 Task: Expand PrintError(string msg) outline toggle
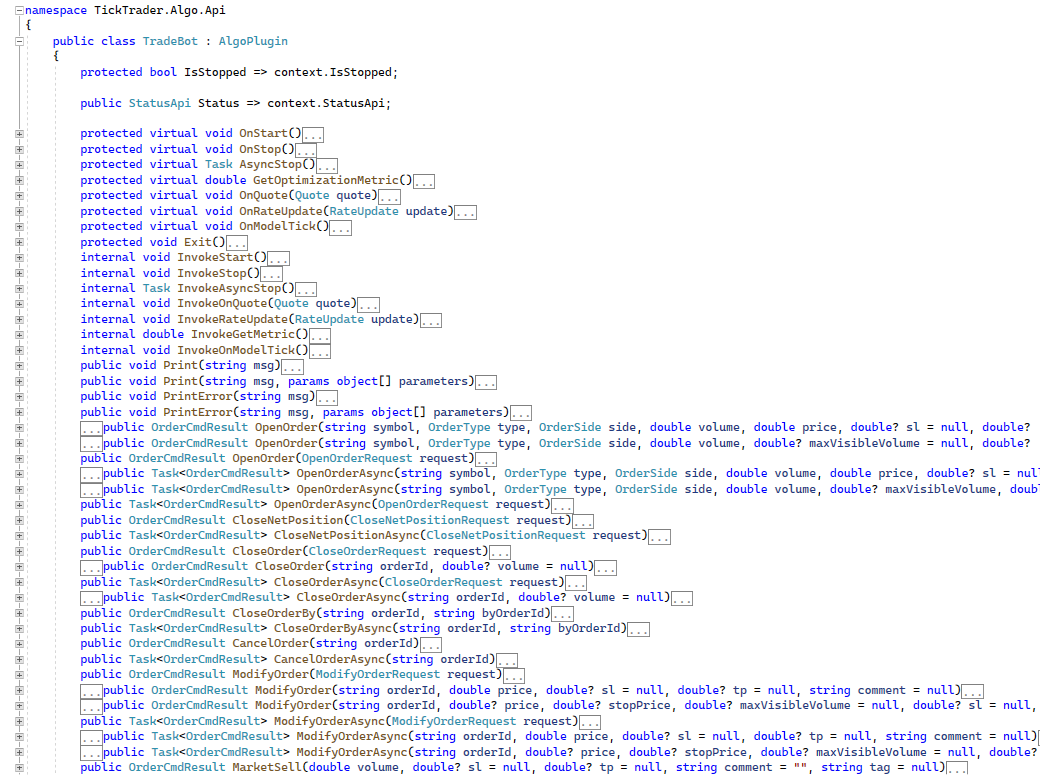[19, 397]
